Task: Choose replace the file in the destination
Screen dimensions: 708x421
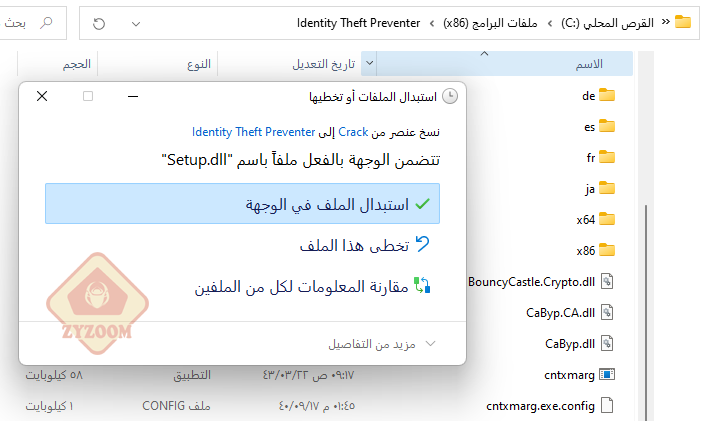Action: pyautogui.click(x=242, y=204)
